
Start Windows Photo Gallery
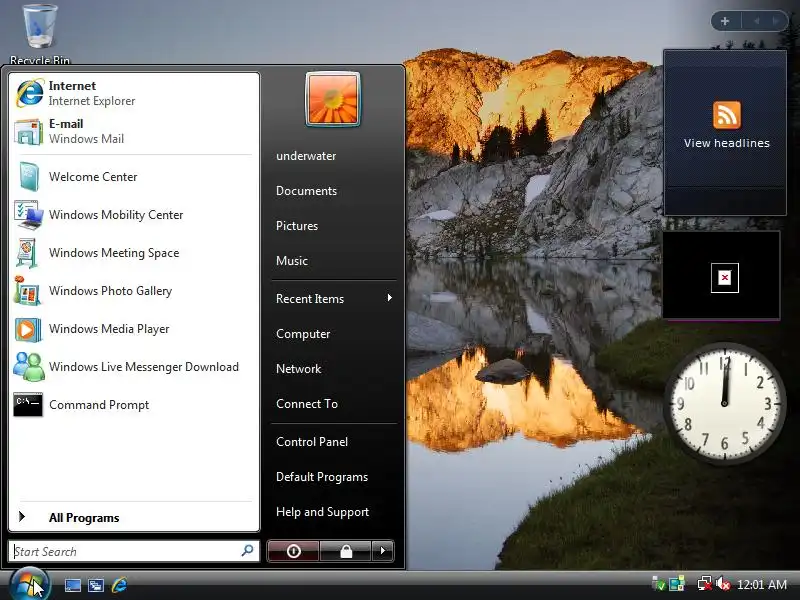pyautogui.click(x=134, y=291)
